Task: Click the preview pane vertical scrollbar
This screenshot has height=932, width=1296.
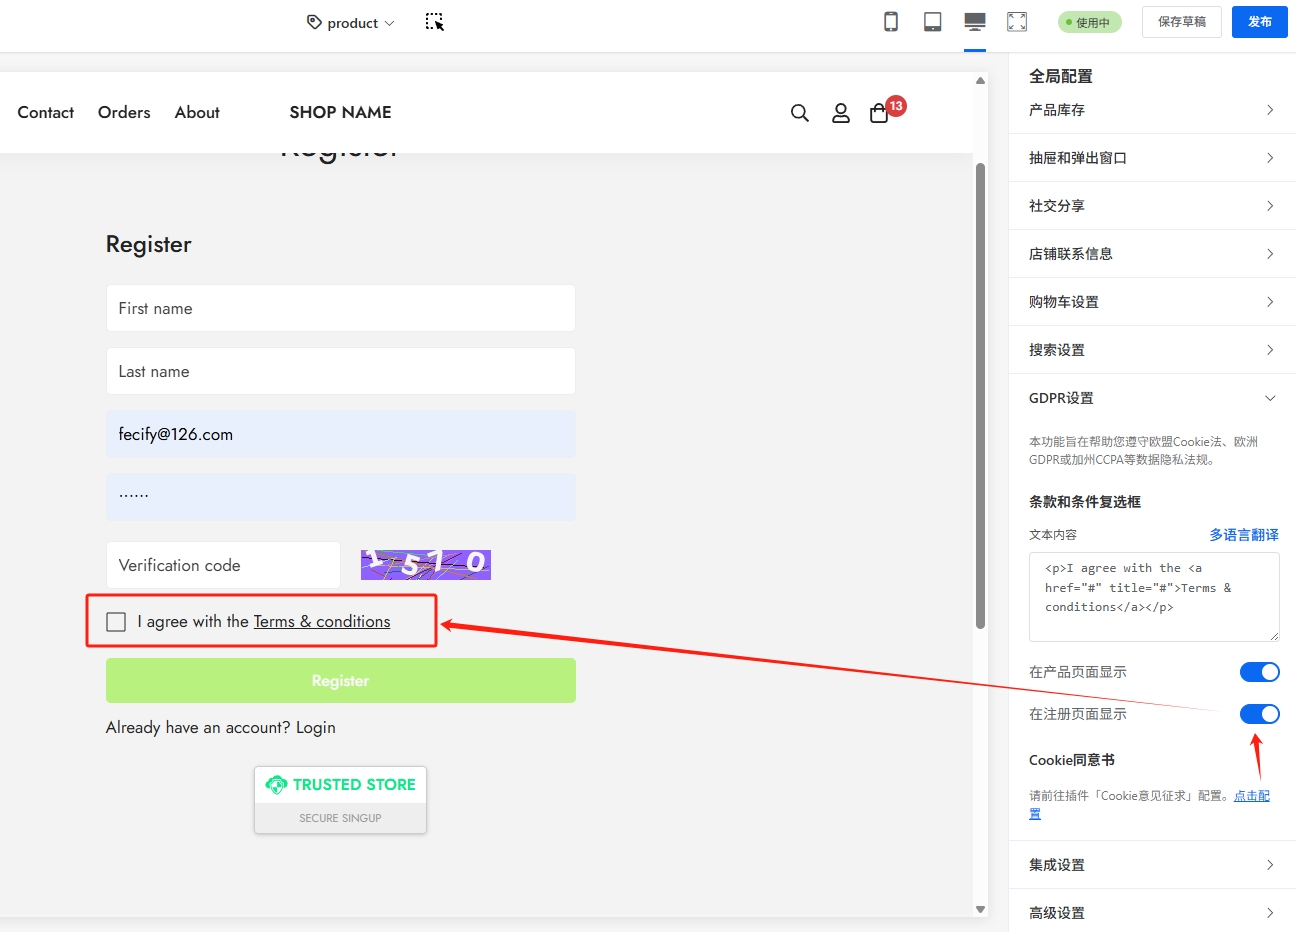Action: (980, 395)
